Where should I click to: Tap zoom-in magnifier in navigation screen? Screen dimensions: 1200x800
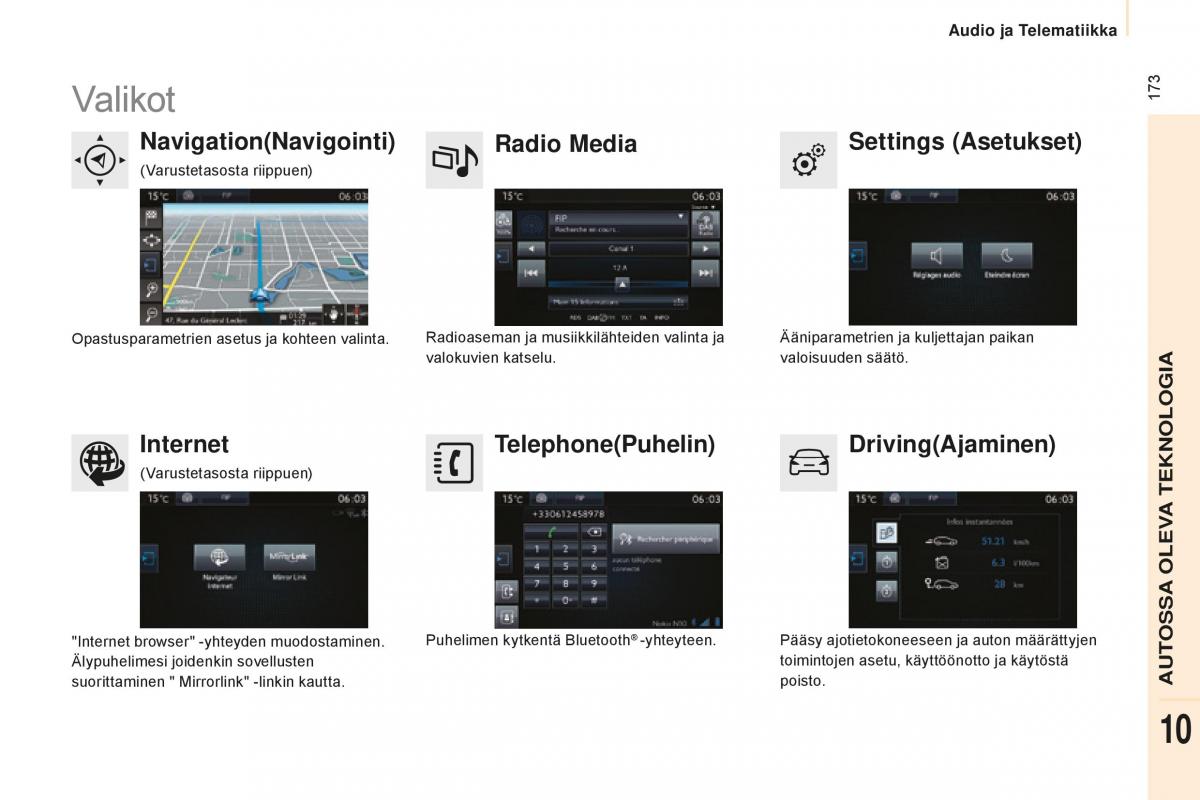coord(151,290)
